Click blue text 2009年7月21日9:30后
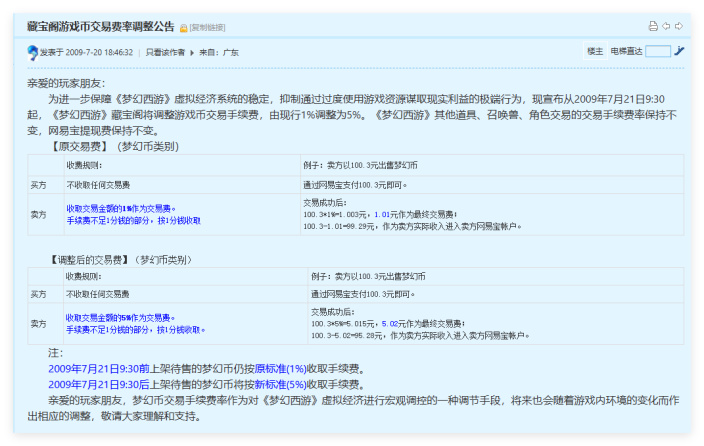Screen dimensions: 704x446 click(x=99, y=384)
